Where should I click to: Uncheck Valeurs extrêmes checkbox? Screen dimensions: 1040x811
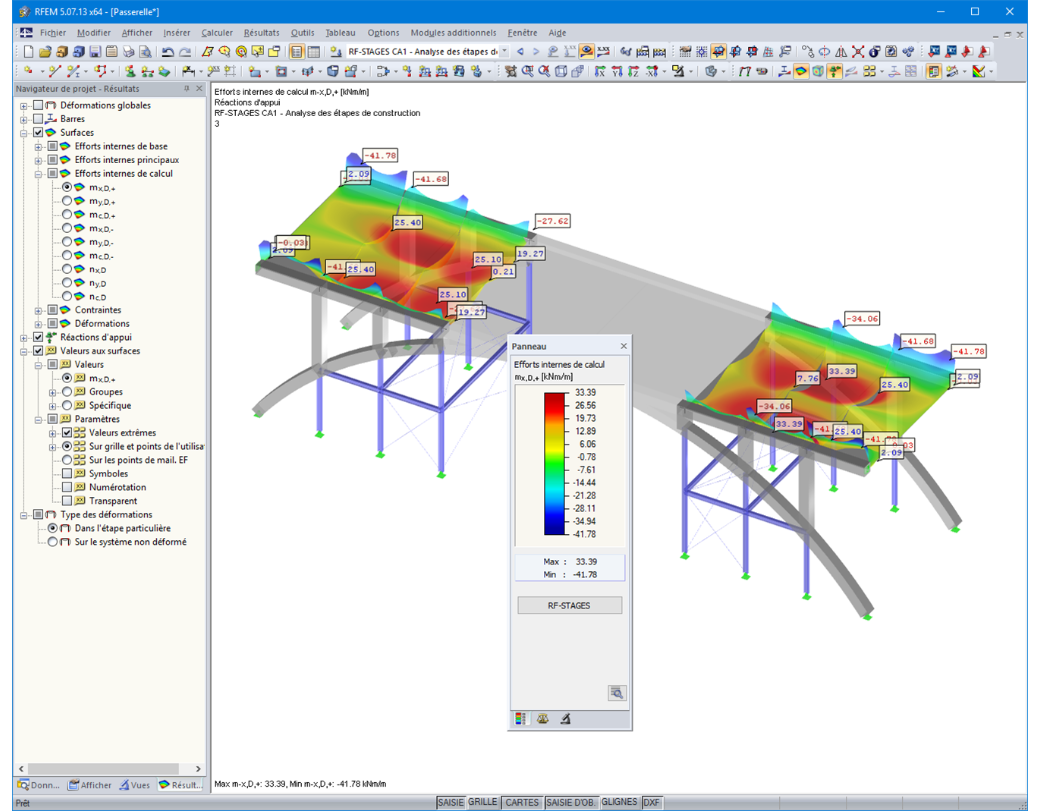click(67, 432)
